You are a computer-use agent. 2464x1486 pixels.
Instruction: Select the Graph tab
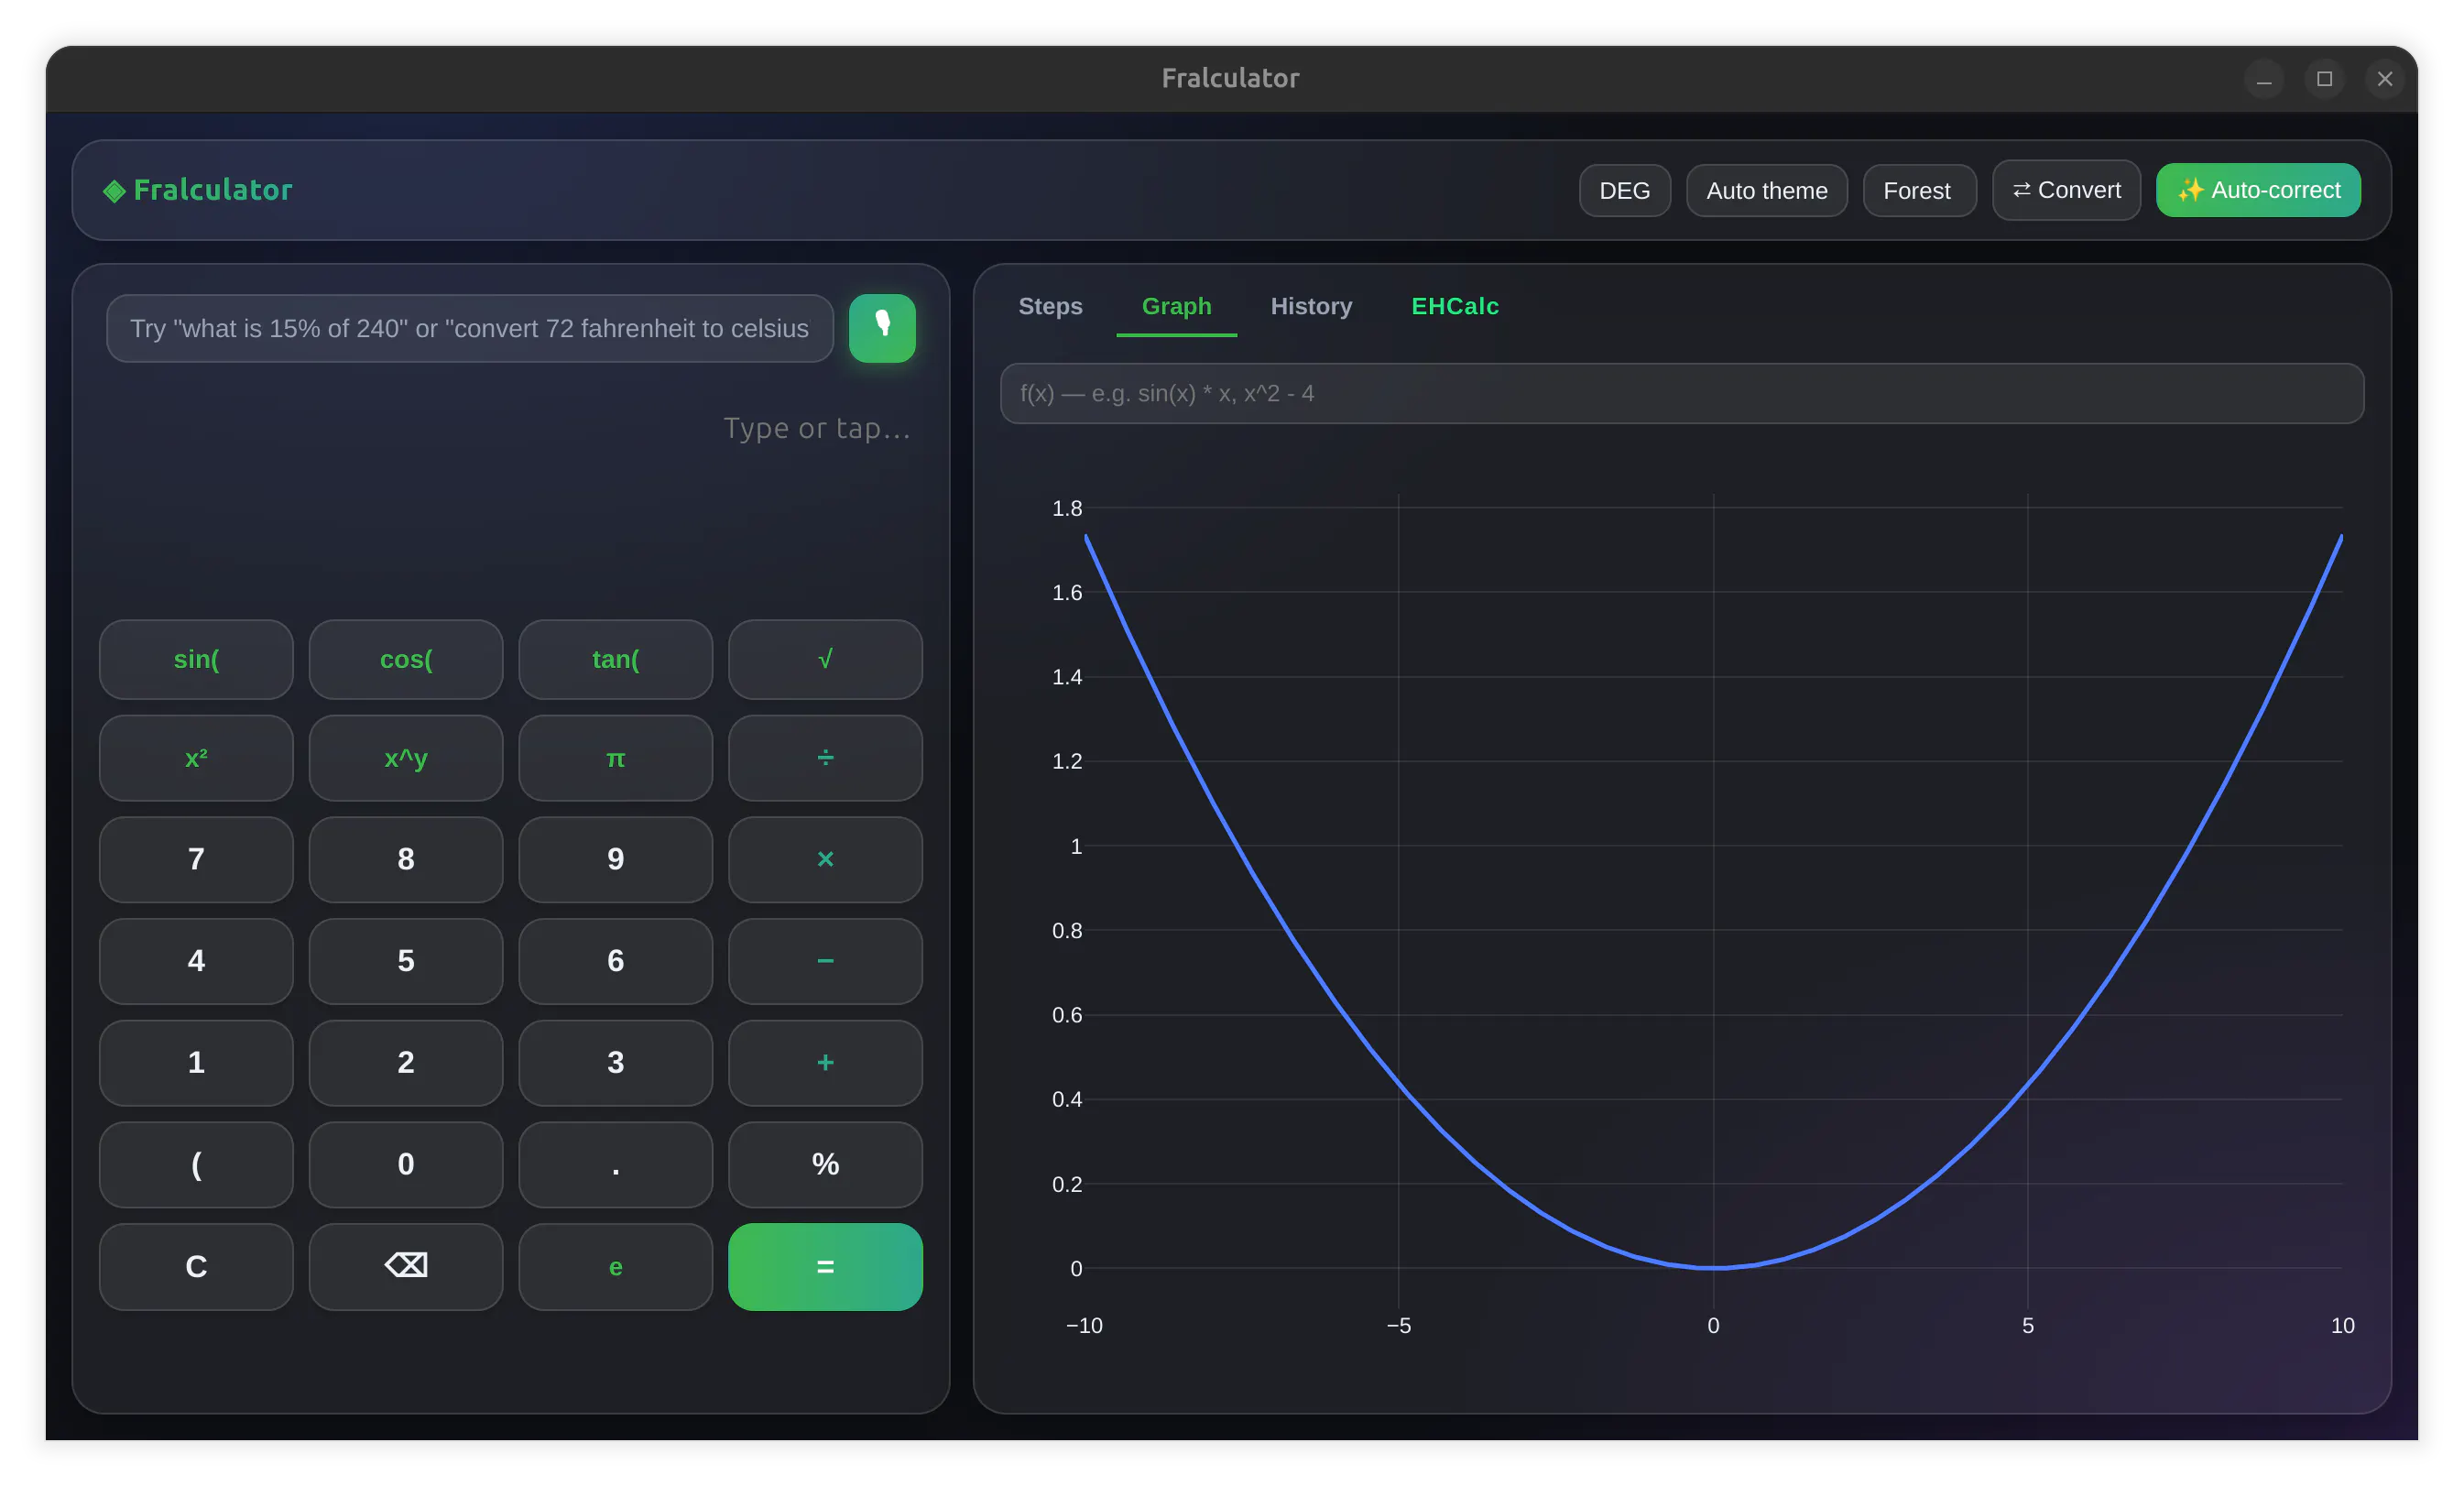[1177, 306]
